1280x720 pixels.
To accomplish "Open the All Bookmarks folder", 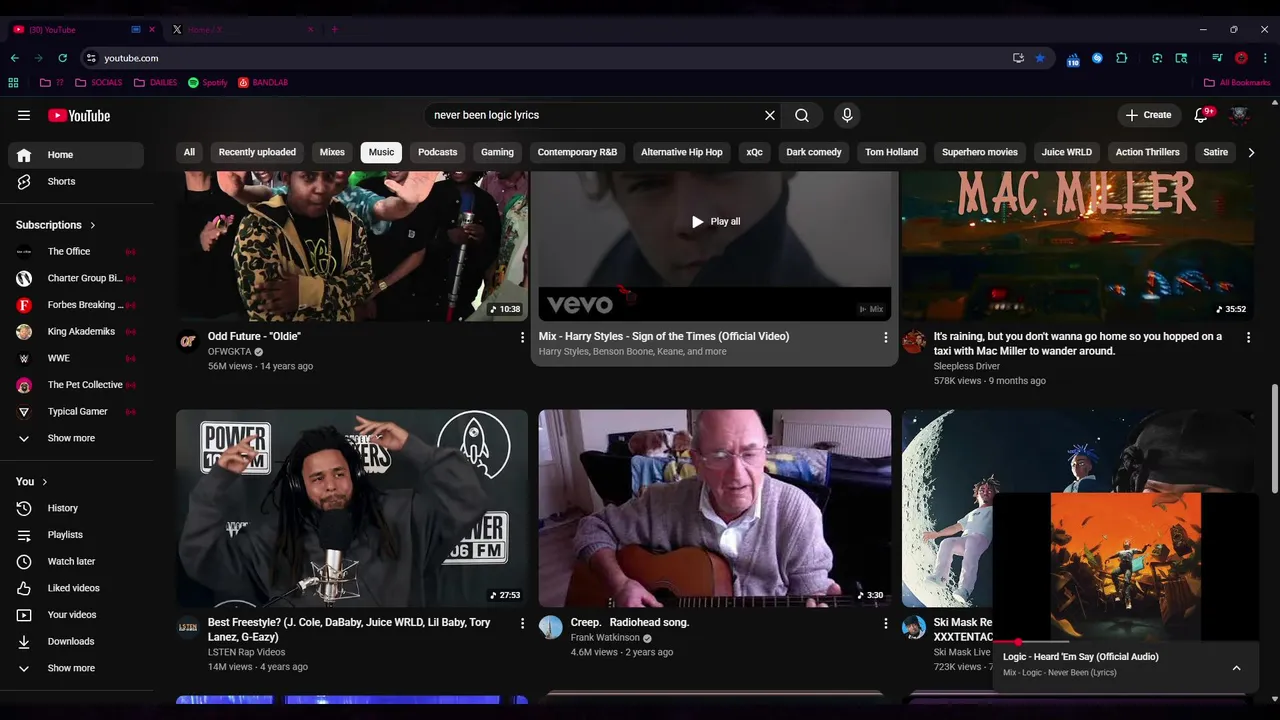I will [x=1237, y=82].
